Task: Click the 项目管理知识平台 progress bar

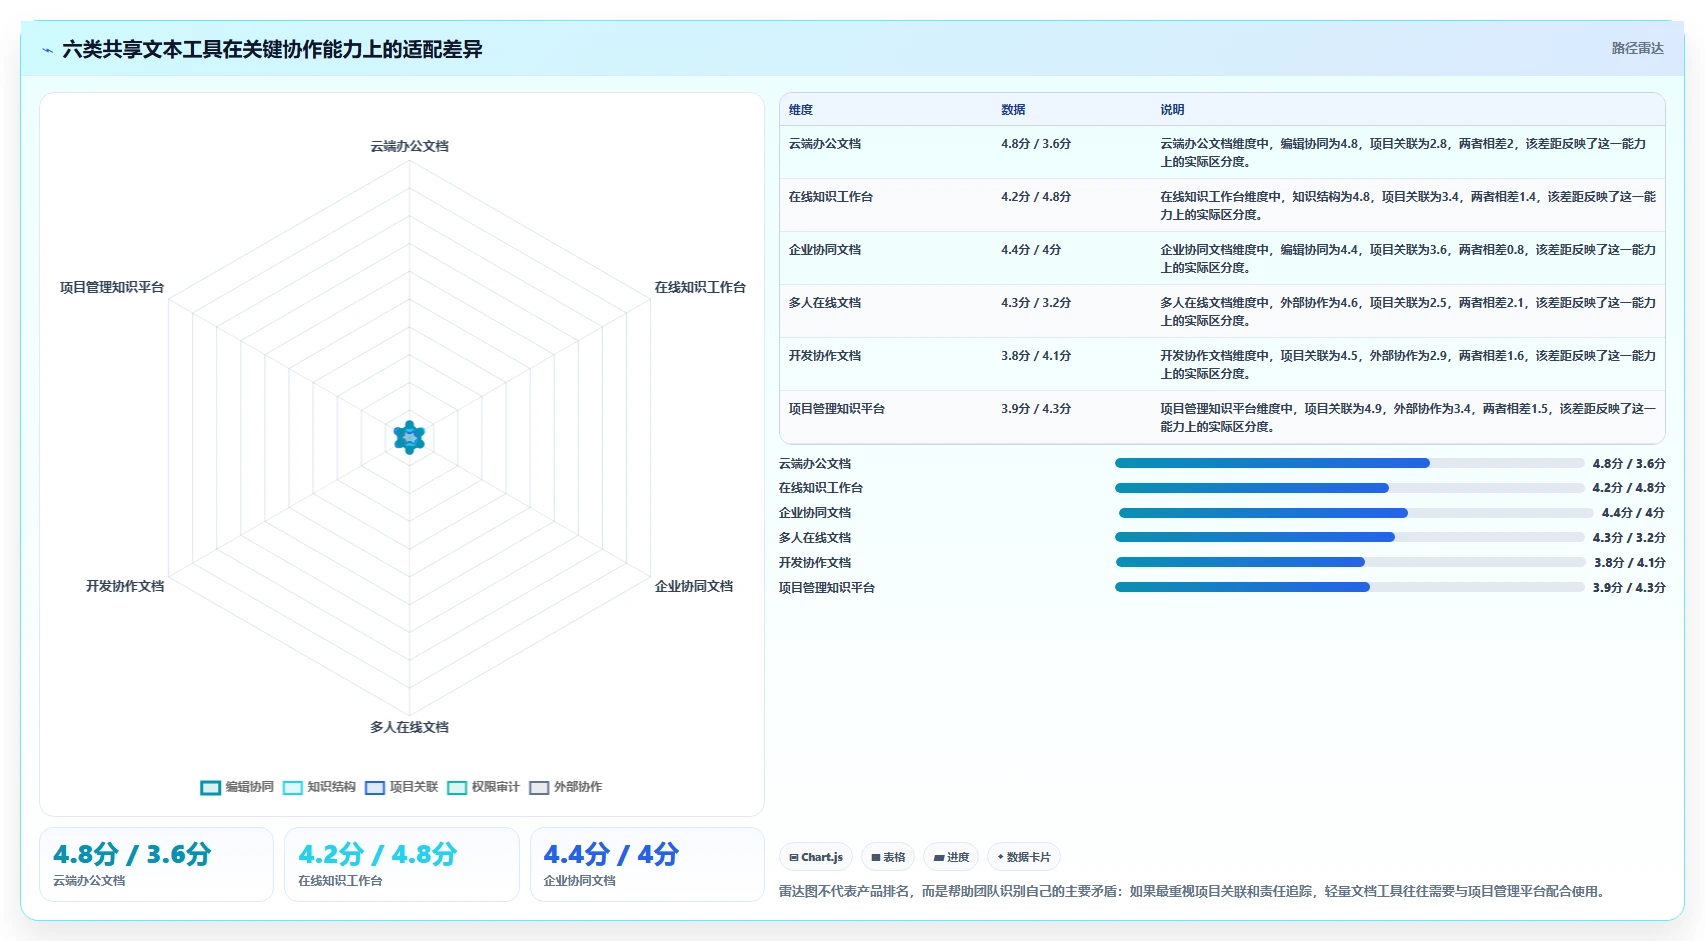Action: point(1349,587)
